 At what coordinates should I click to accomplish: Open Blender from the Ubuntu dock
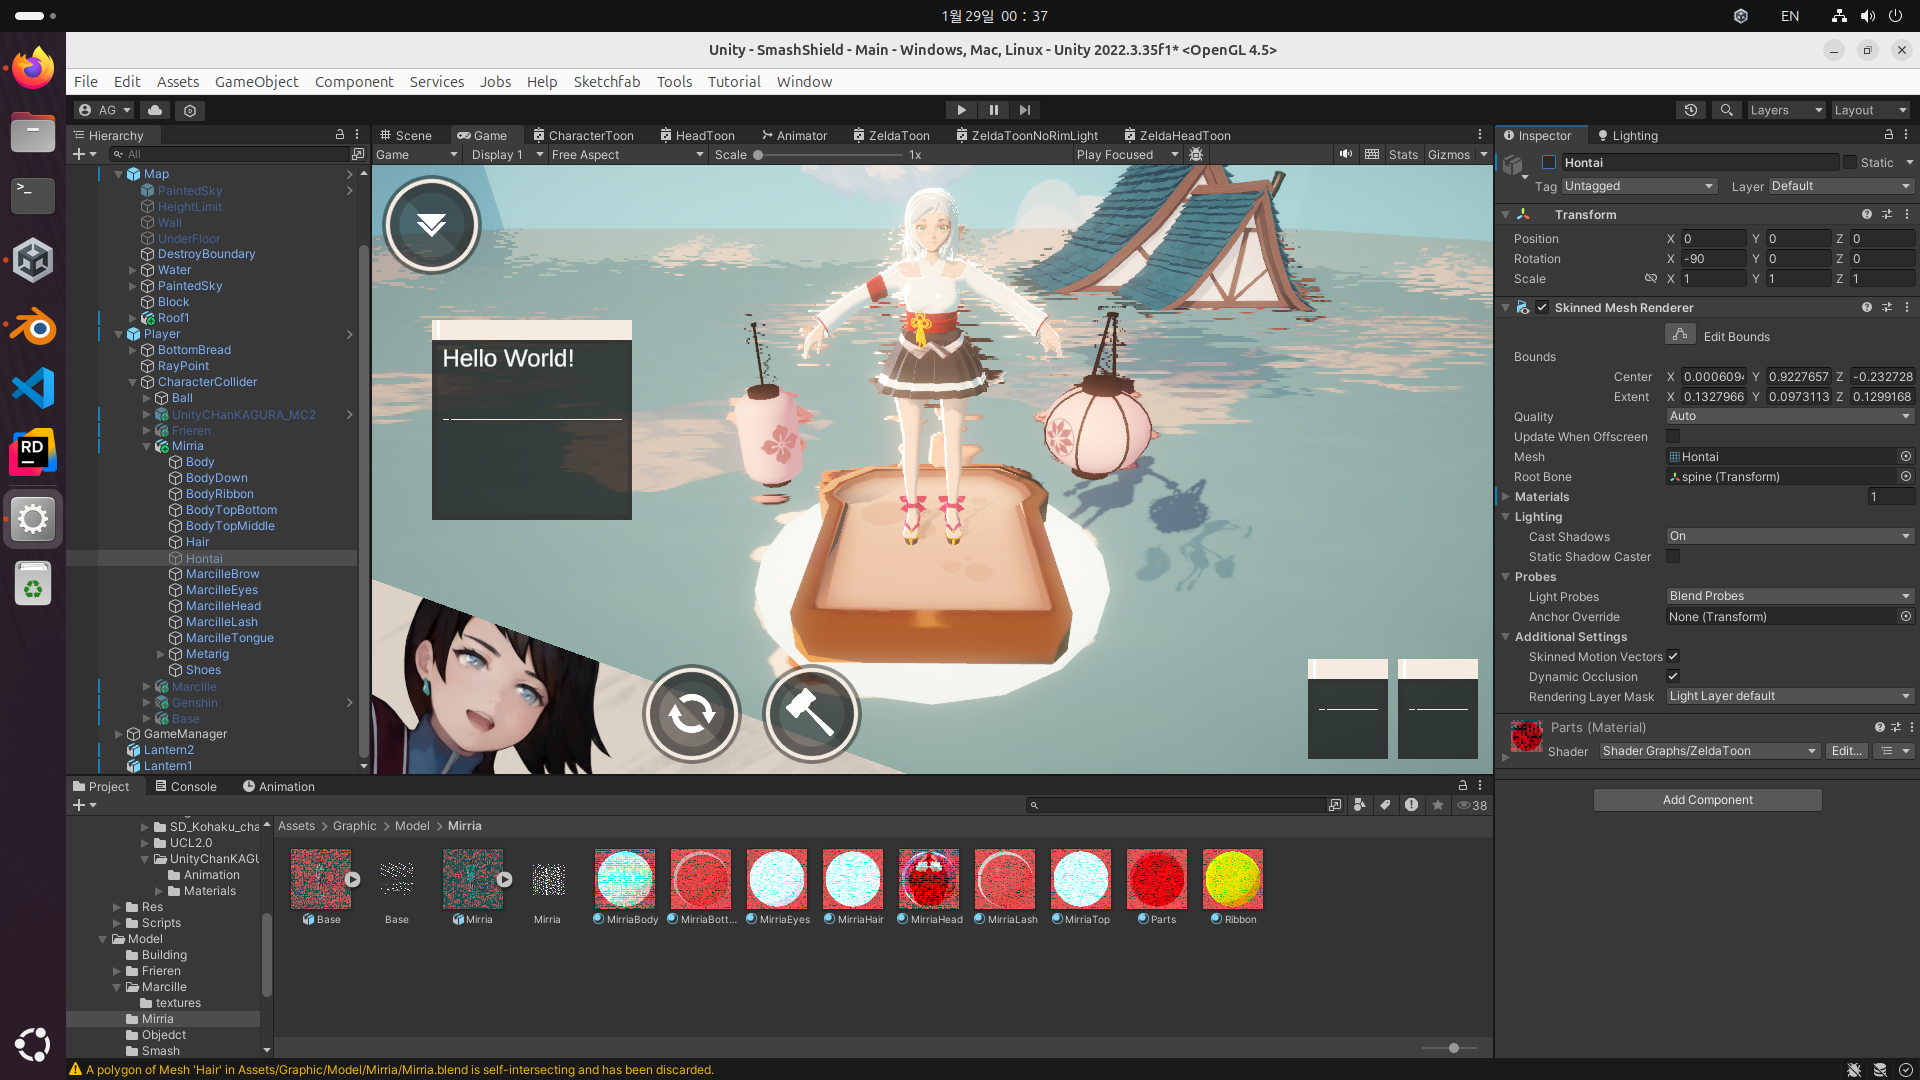pyautogui.click(x=32, y=326)
